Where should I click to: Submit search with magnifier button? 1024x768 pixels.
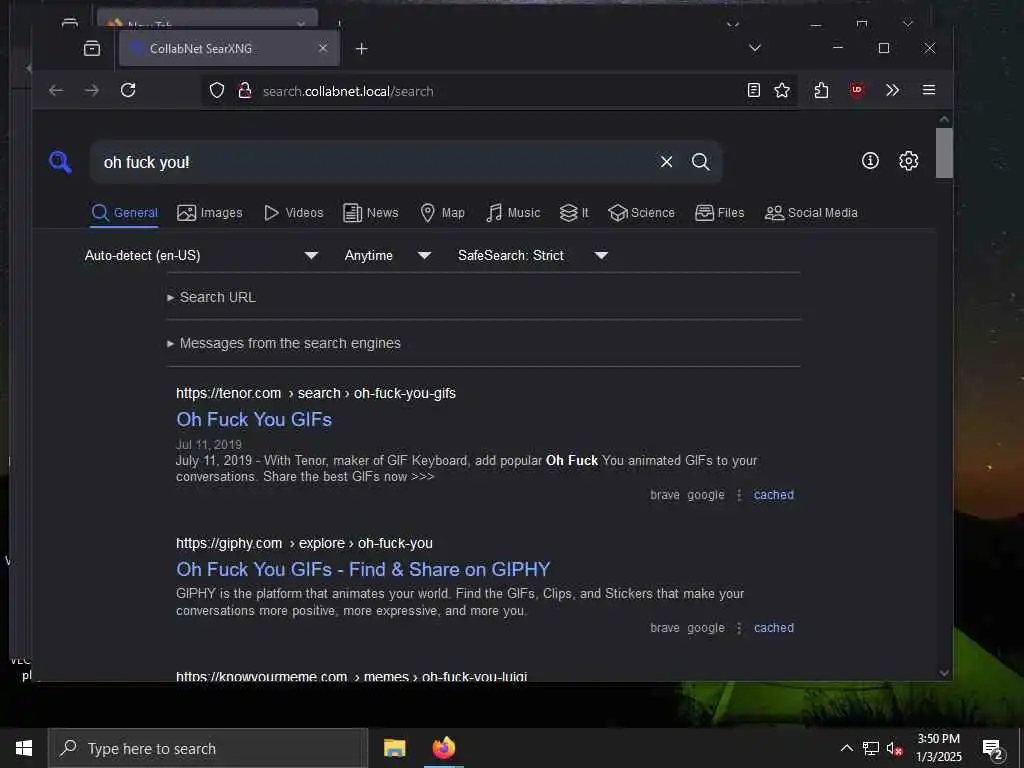(x=701, y=162)
